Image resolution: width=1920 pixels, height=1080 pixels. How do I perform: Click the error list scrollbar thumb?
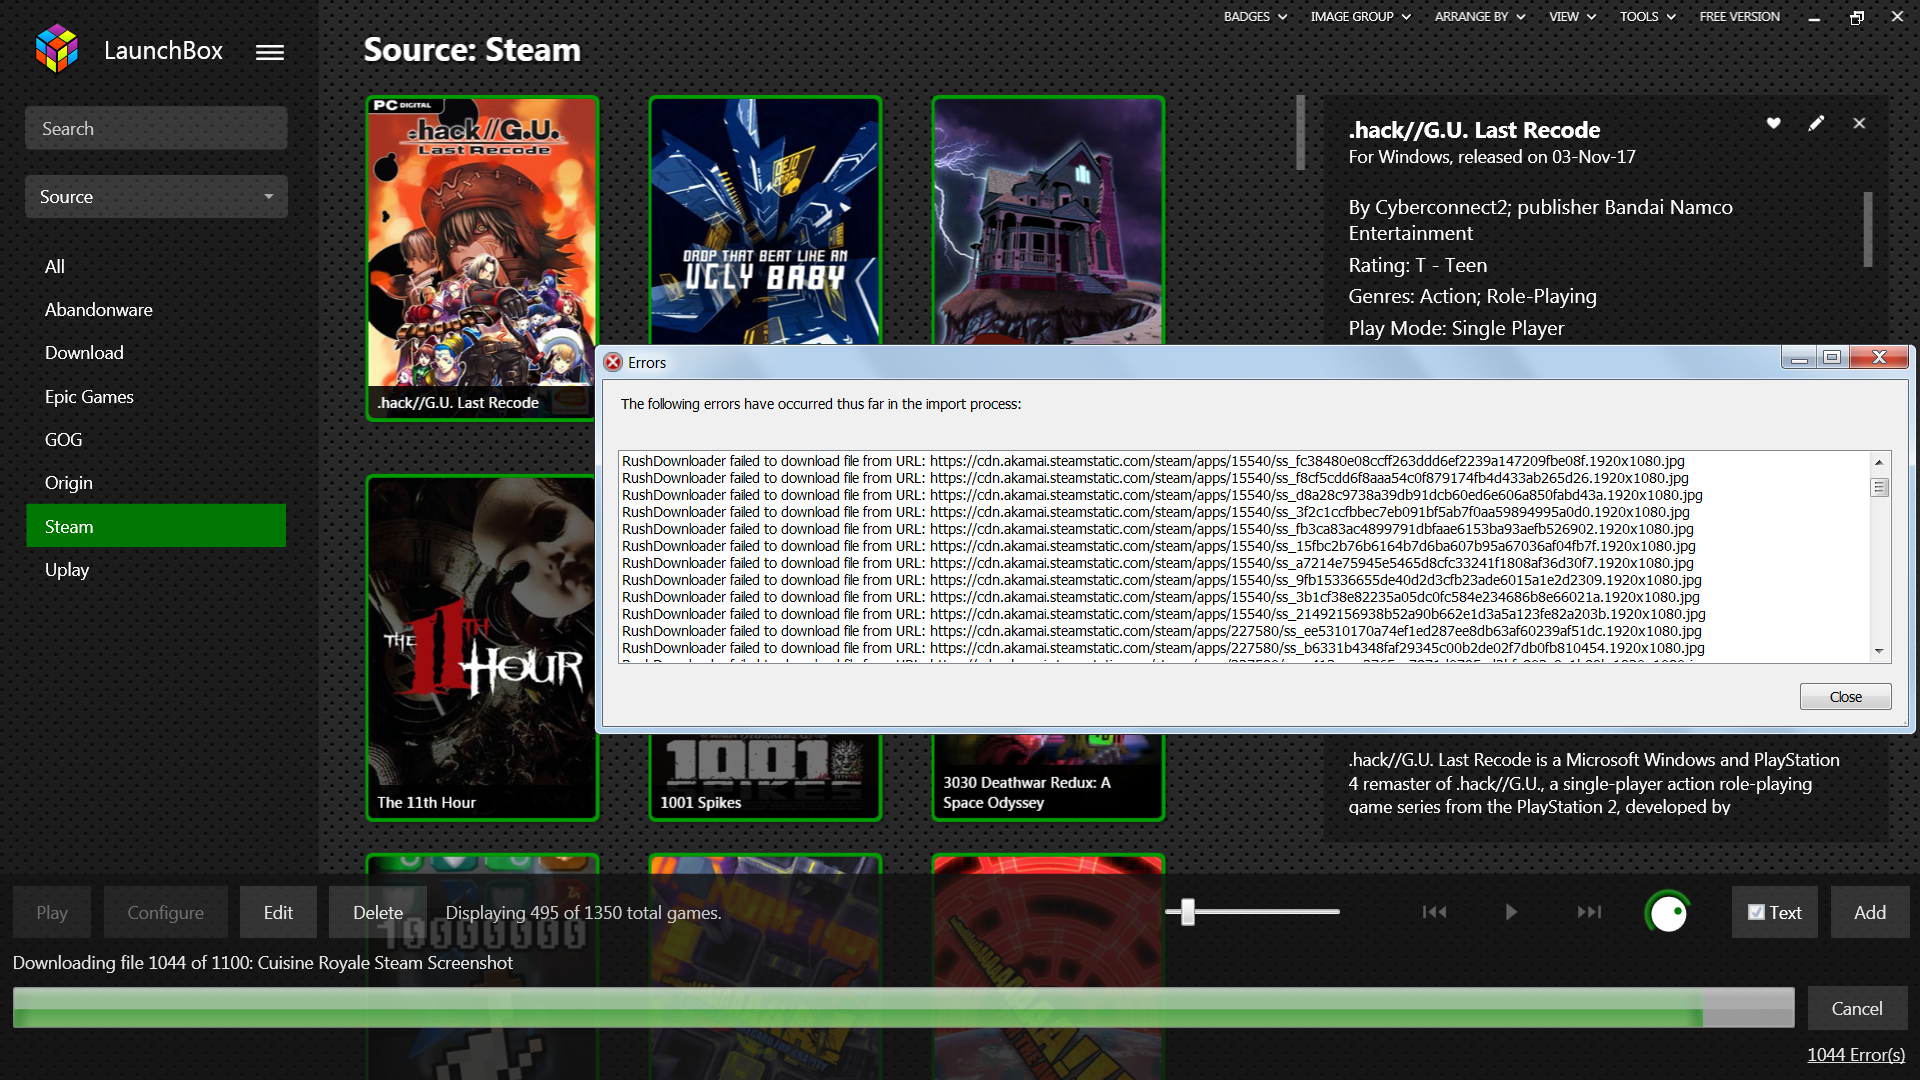tap(1879, 487)
